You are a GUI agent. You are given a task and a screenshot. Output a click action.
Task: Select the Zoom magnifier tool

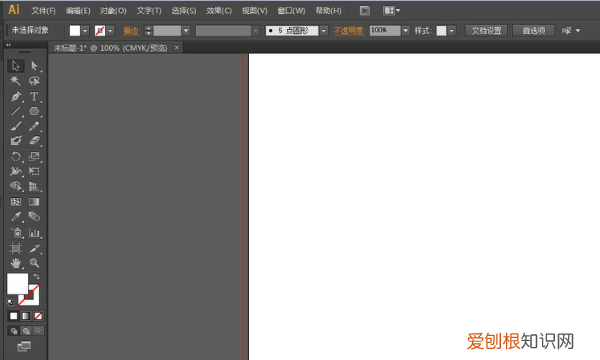34,263
